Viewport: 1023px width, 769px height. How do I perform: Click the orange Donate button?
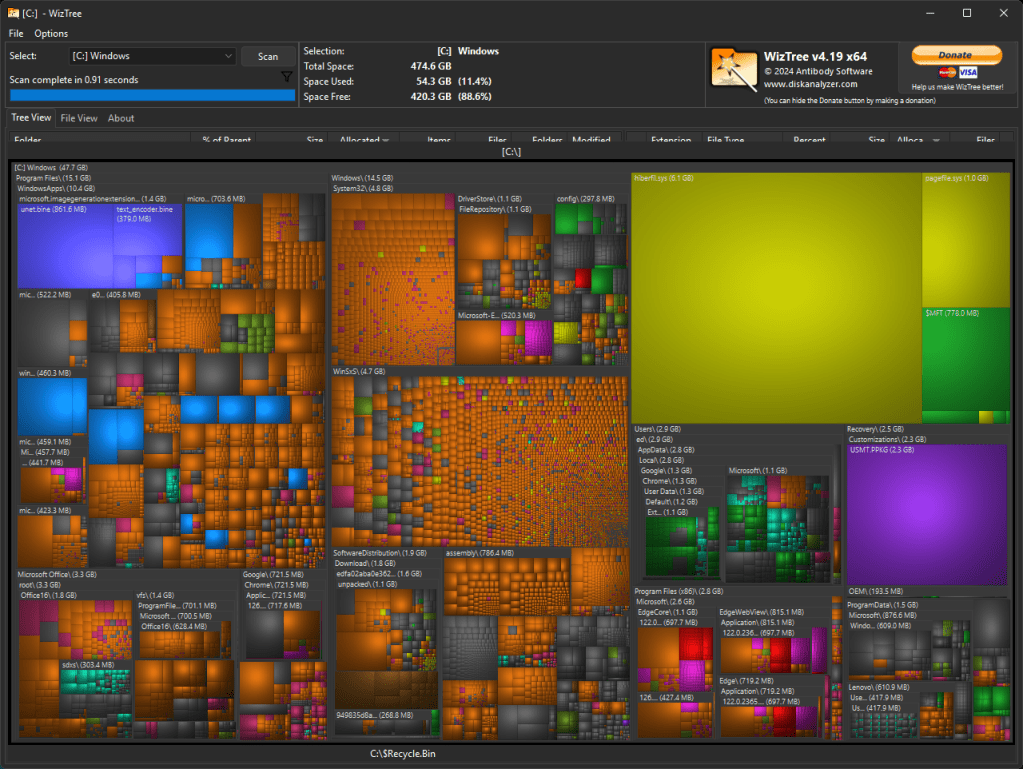click(956, 54)
